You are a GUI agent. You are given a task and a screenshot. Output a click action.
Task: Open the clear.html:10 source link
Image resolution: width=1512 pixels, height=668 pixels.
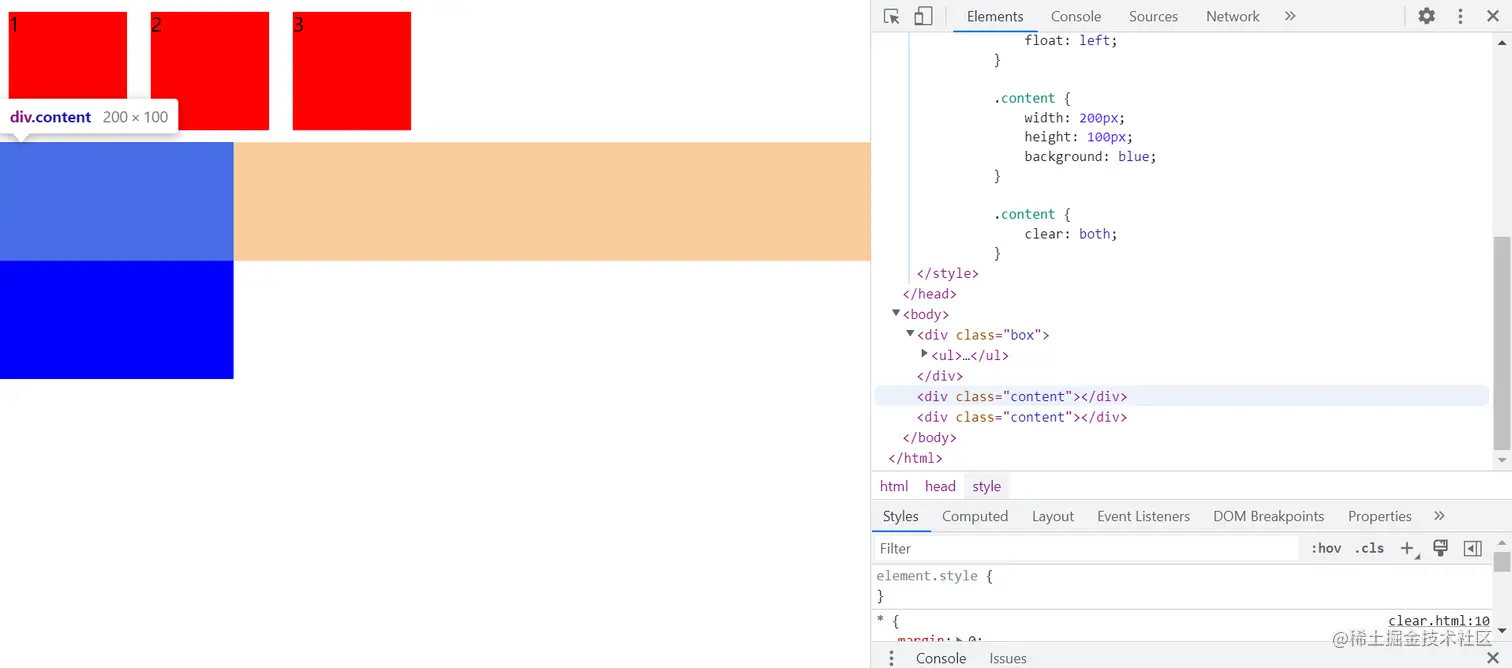pyautogui.click(x=1438, y=621)
